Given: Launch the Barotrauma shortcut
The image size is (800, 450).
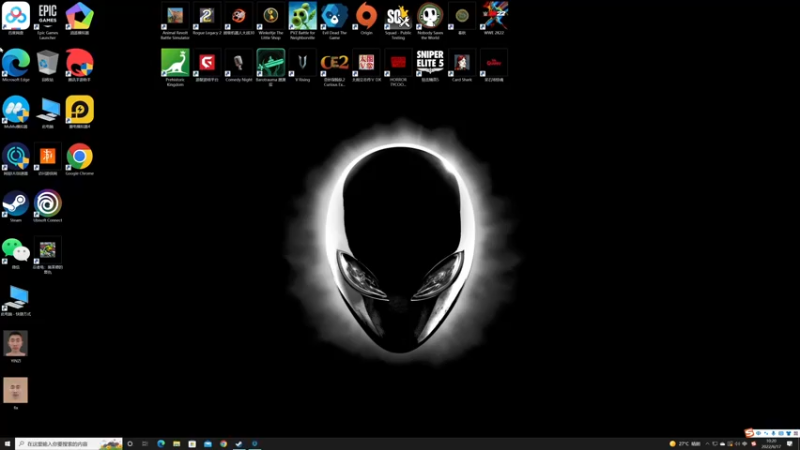Looking at the screenshot, I should point(270,67).
